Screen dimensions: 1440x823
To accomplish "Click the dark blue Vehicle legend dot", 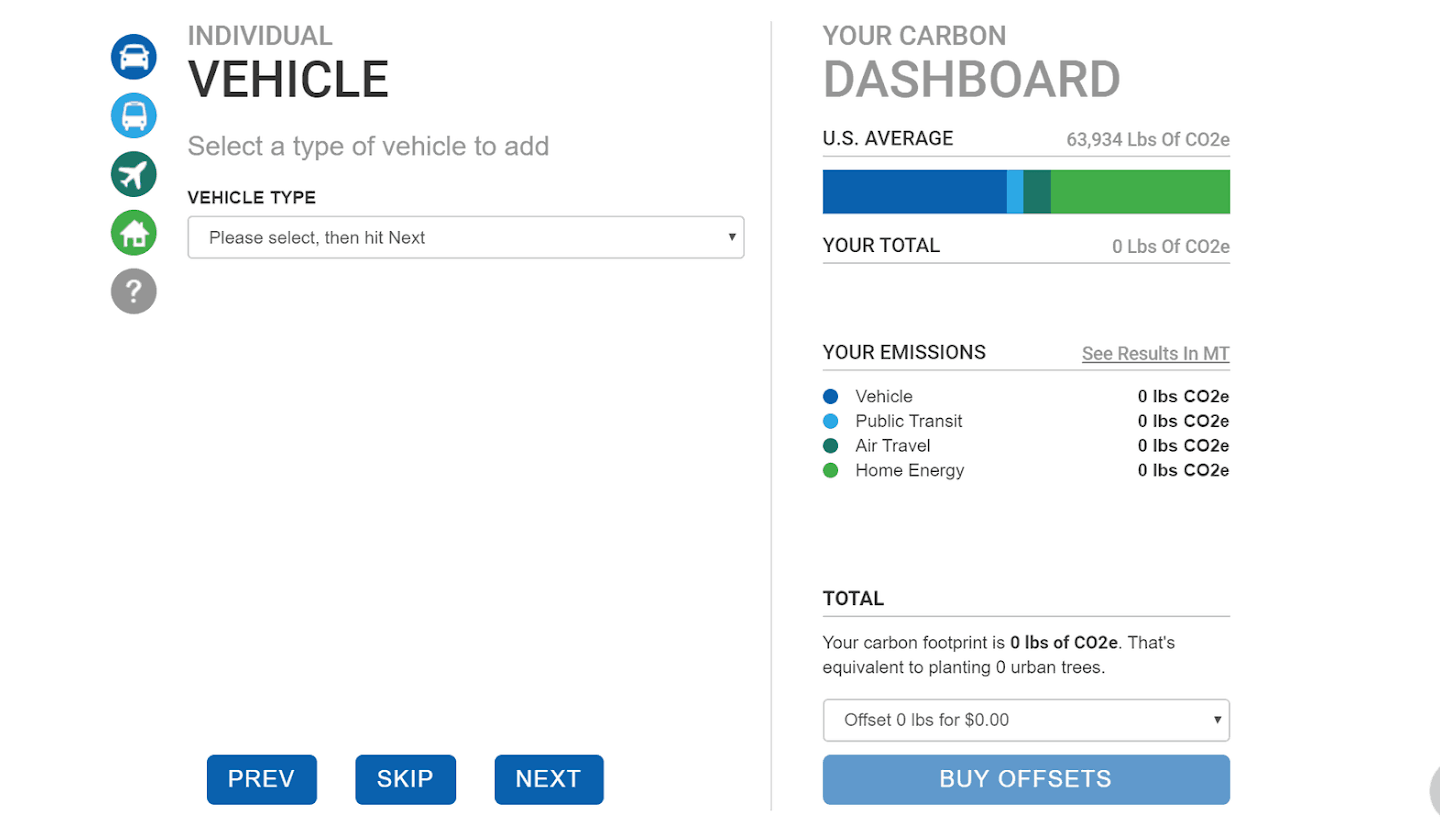I will point(830,397).
